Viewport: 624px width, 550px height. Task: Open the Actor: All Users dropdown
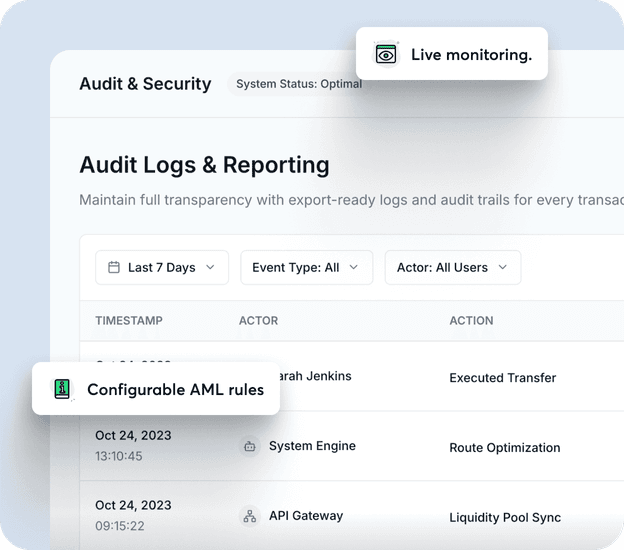click(x=453, y=267)
